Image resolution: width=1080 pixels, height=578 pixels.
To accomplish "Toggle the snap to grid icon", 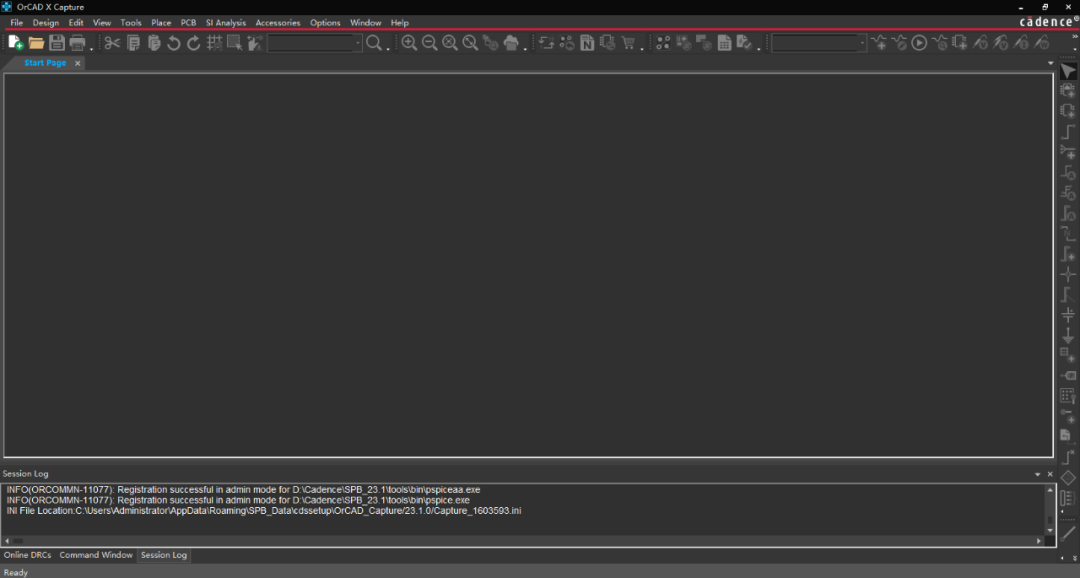I will click(214, 43).
